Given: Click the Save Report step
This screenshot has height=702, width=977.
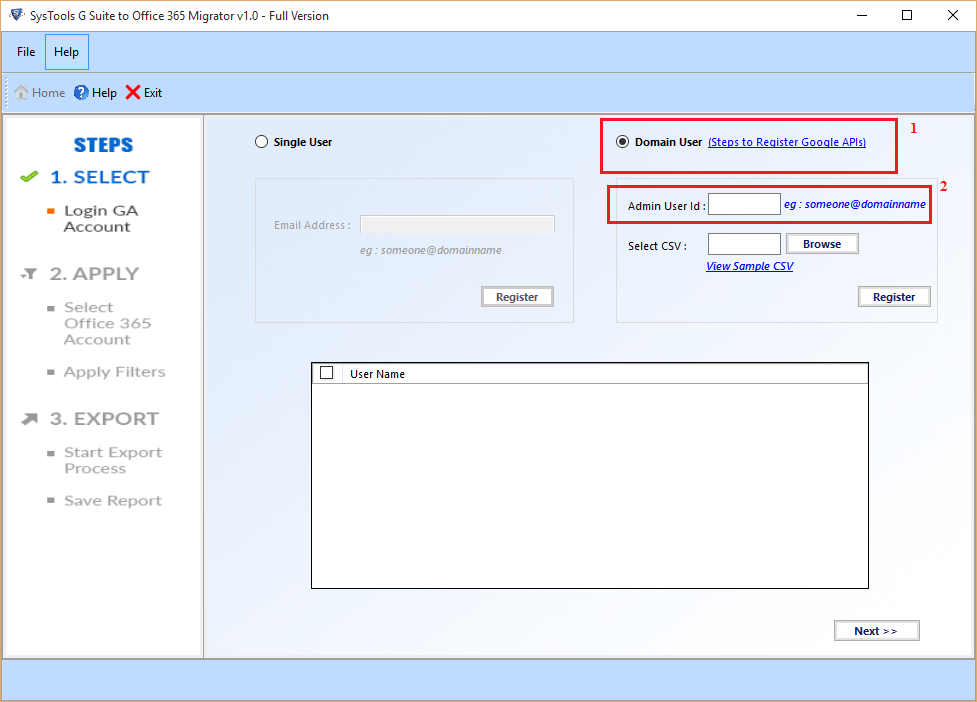Looking at the screenshot, I should click(x=113, y=501).
